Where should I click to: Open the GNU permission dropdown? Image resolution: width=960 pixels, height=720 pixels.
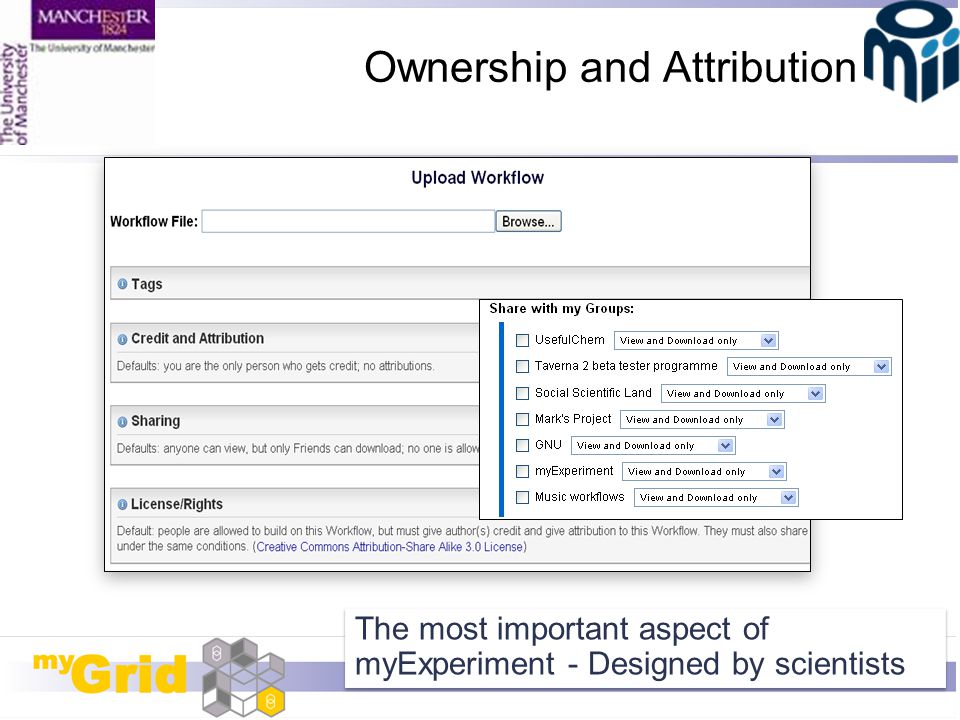click(653, 446)
